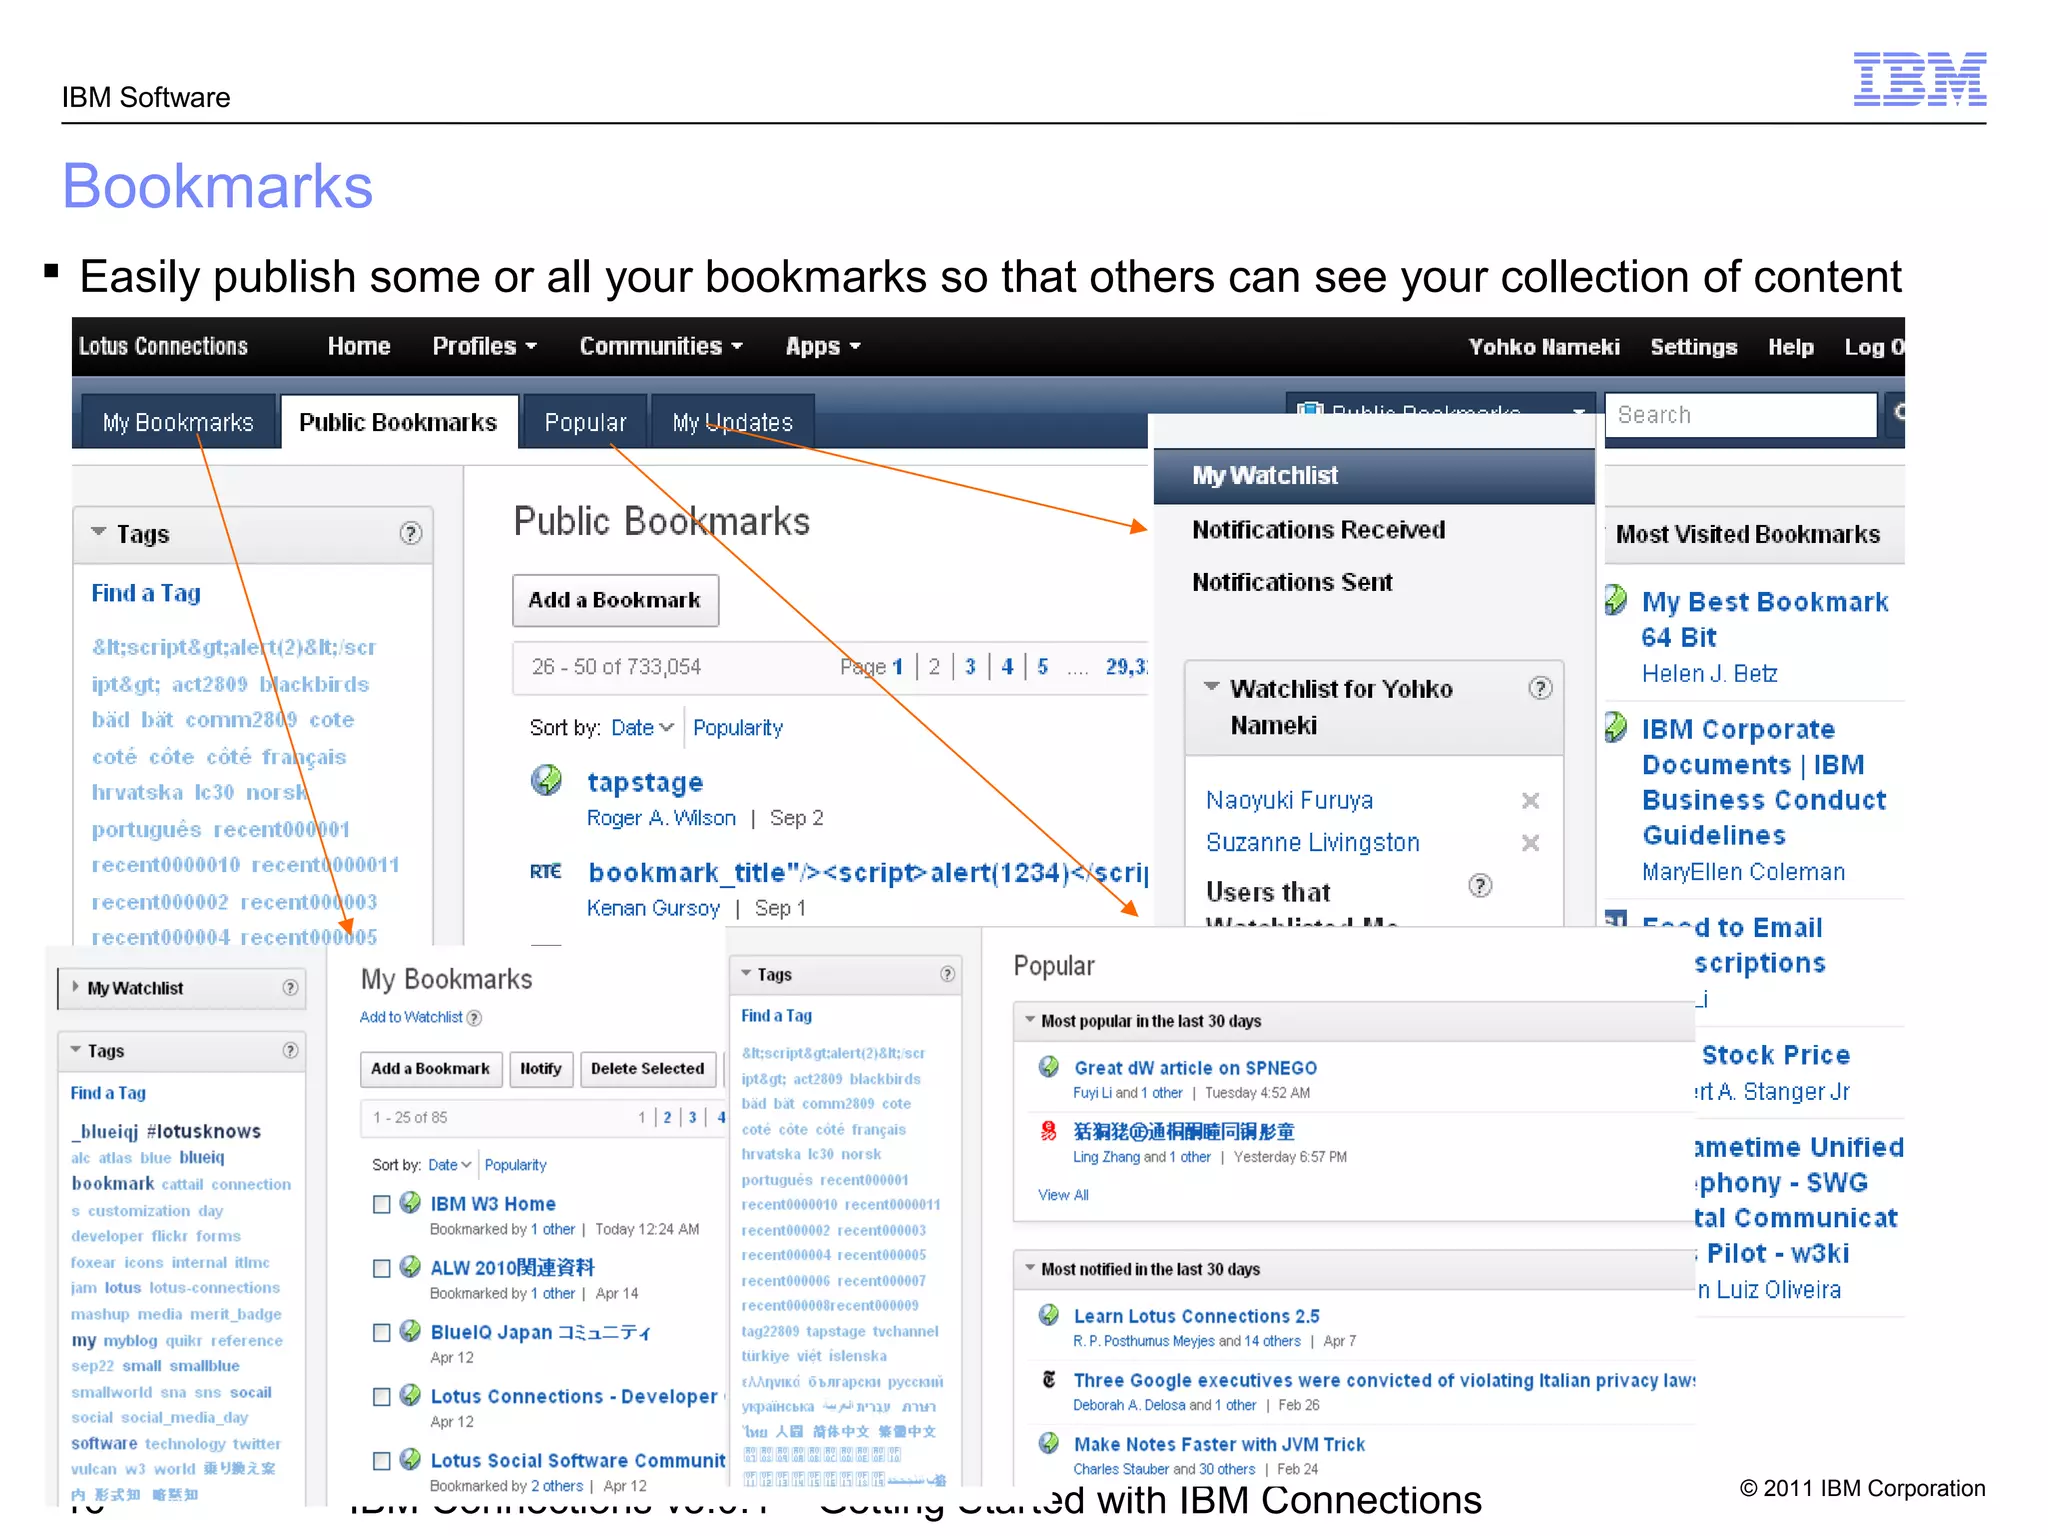Open help for the Tags panel
This screenshot has height=1536, width=2048.
[410, 533]
